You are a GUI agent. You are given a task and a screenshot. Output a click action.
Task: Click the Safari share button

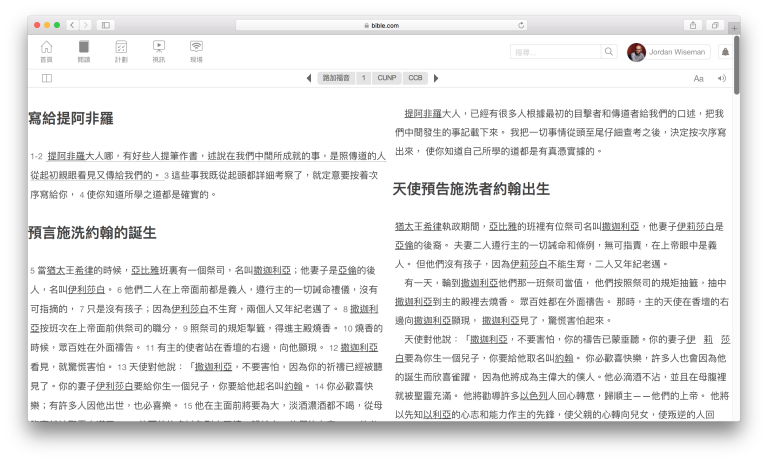pyautogui.click(x=692, y=24)
